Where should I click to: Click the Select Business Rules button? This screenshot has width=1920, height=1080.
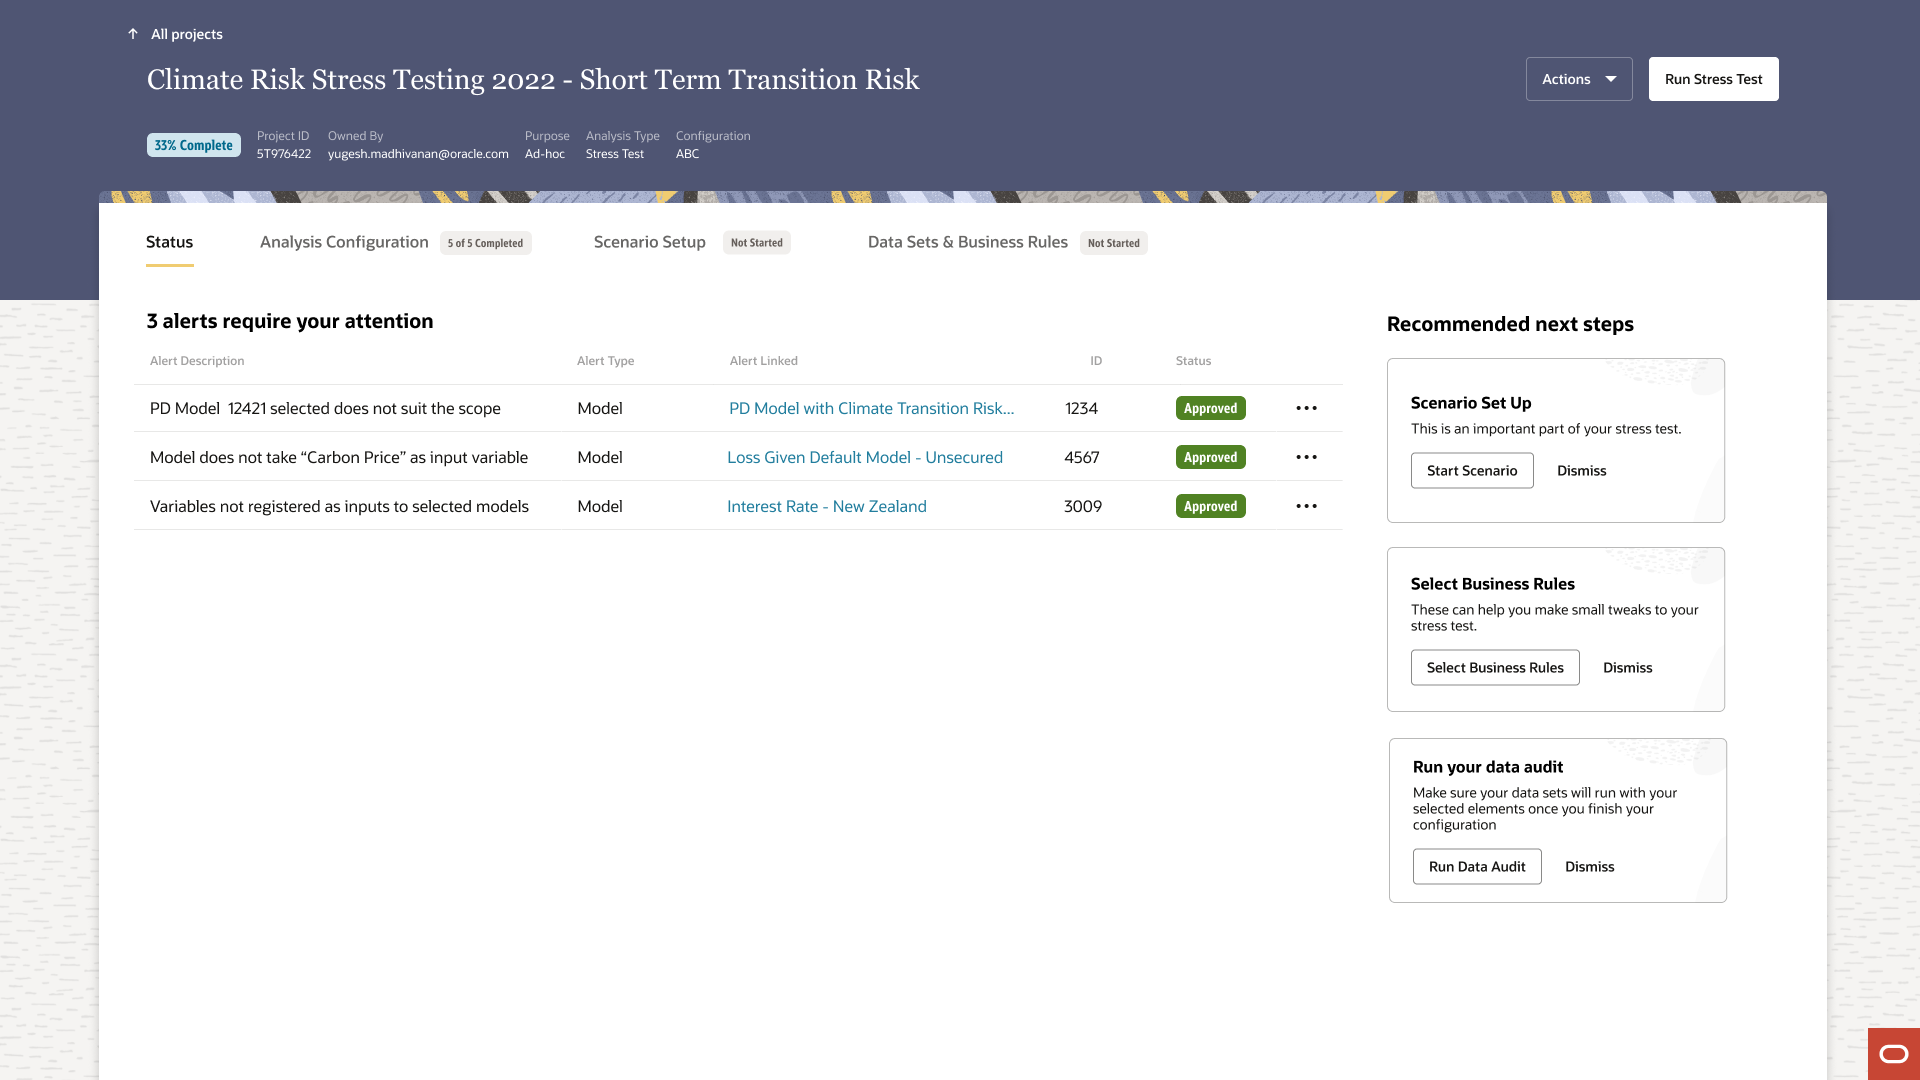coord(1495,668)
